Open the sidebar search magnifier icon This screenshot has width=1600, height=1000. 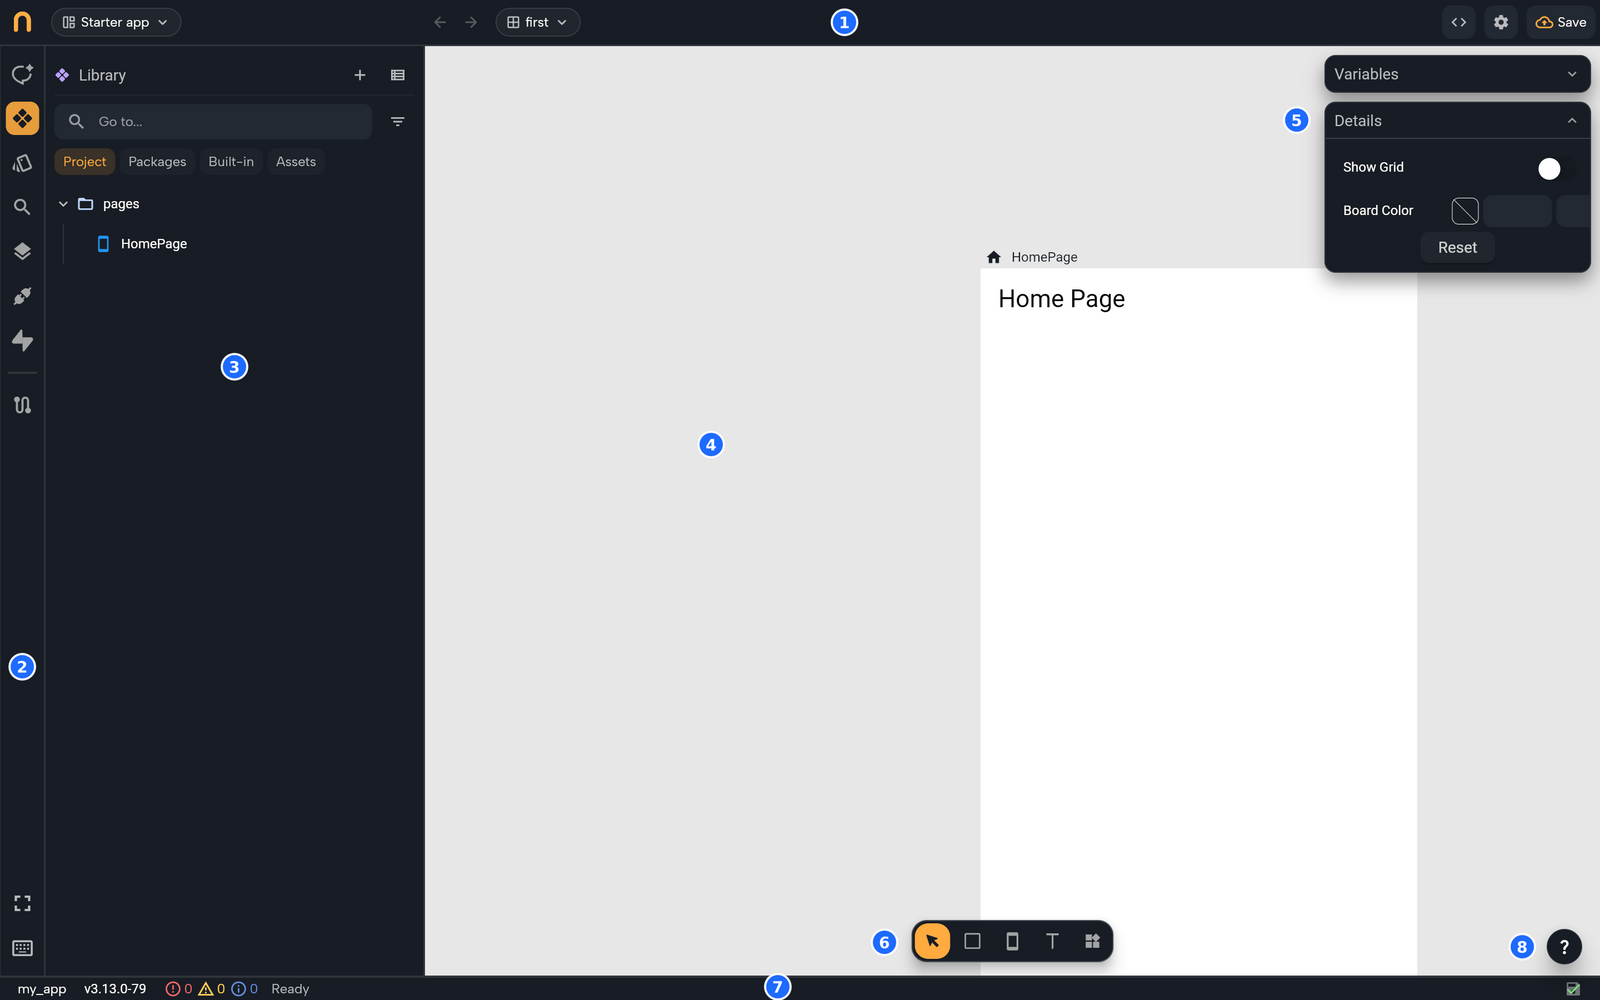[22, 207]
